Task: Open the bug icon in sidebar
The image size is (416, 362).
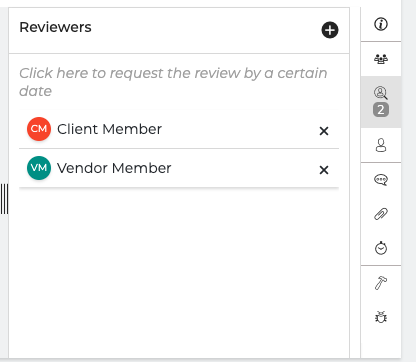Action: (381, 317)
